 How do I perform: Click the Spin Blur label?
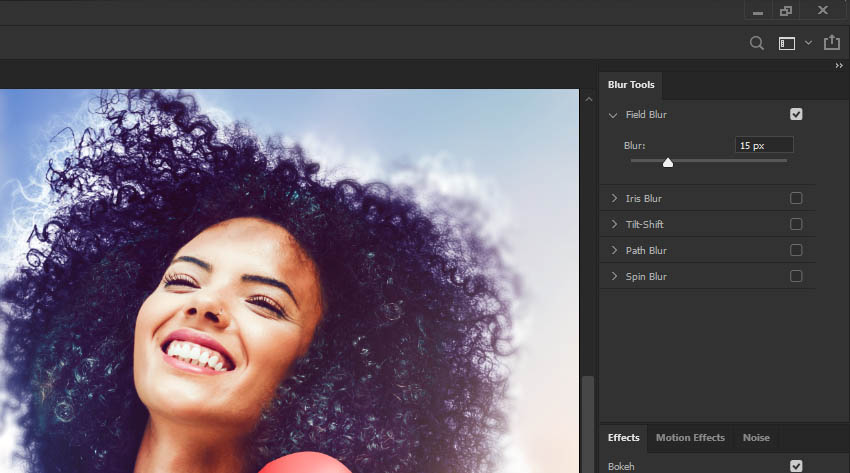click(646, 277)
